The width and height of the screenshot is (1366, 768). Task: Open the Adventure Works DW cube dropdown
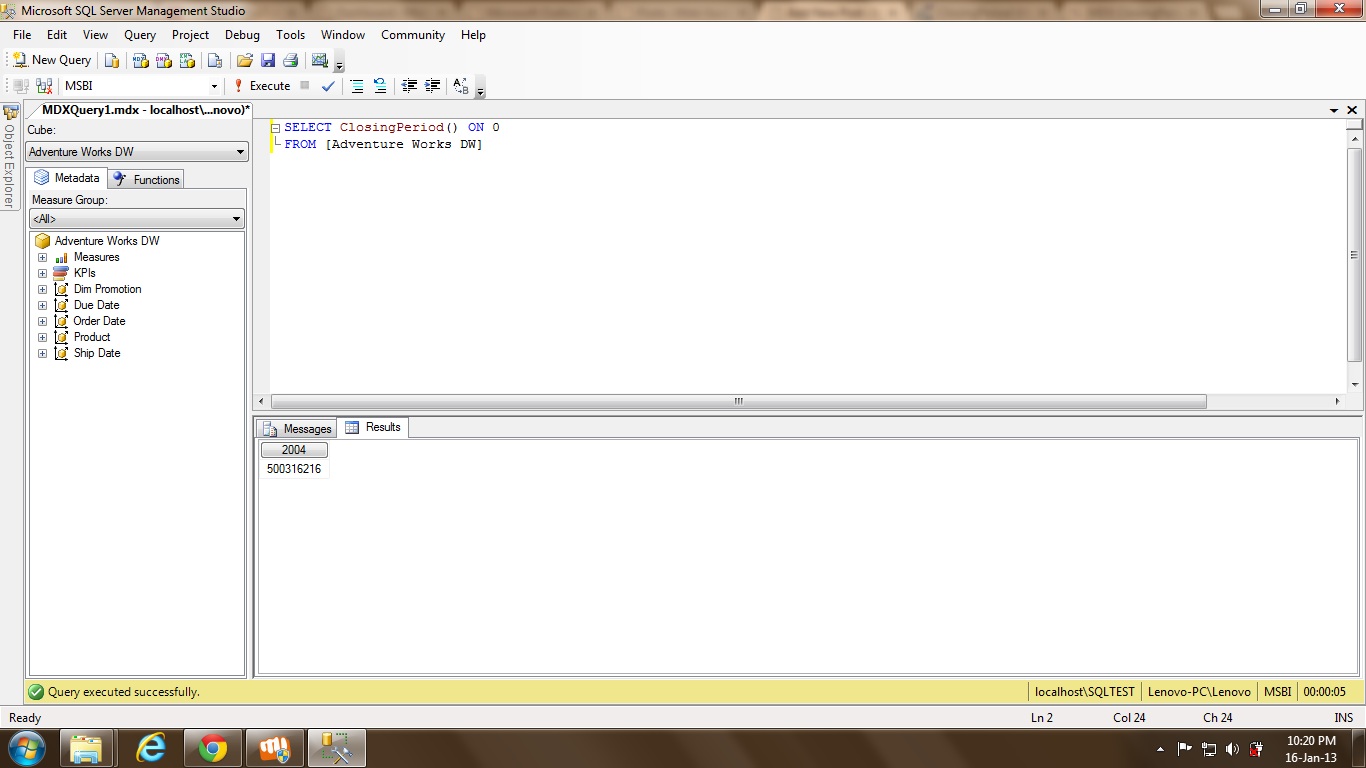(240, 152)
